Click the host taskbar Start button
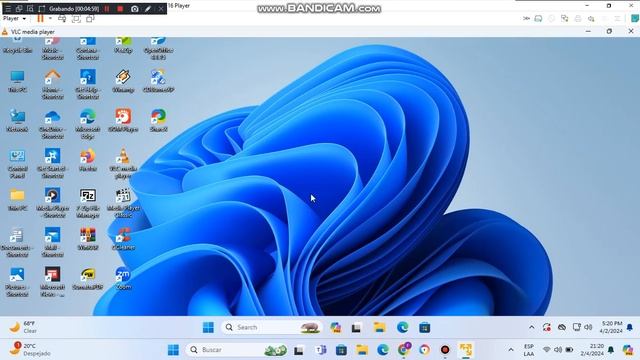 tap(173, 350)
